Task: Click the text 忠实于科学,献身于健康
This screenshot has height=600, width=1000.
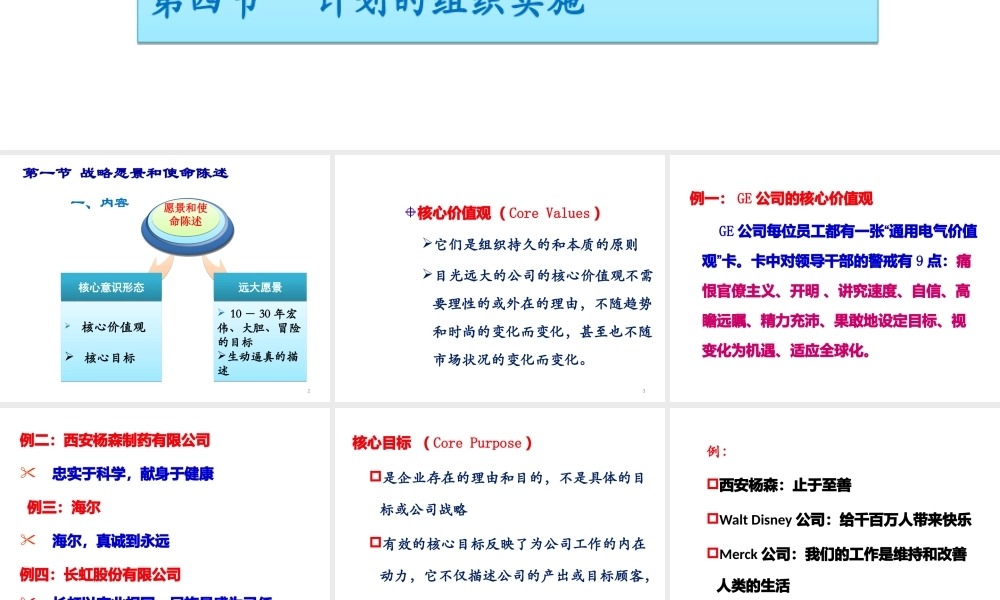Action: tap(133, 474)
